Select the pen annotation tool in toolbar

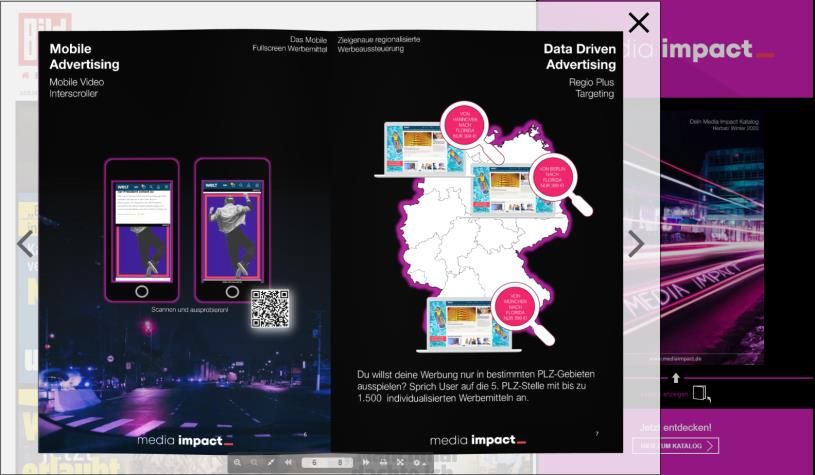271,462
